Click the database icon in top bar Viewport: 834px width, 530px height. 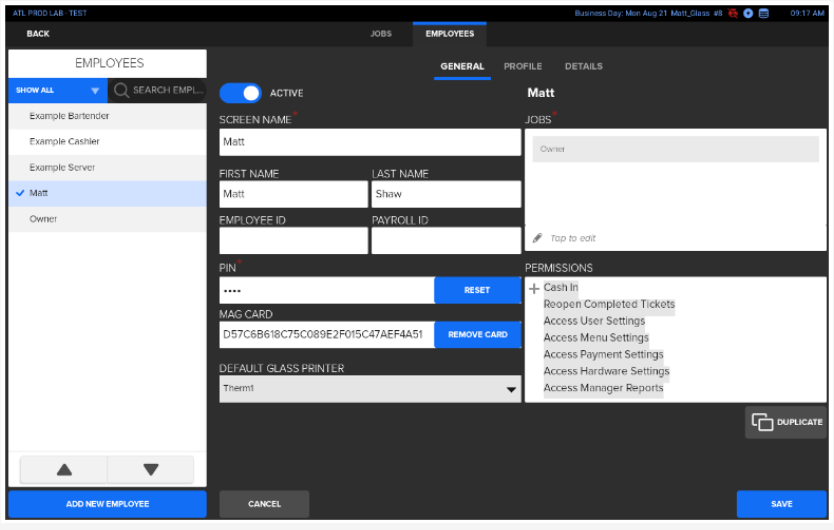click(764, 13)
